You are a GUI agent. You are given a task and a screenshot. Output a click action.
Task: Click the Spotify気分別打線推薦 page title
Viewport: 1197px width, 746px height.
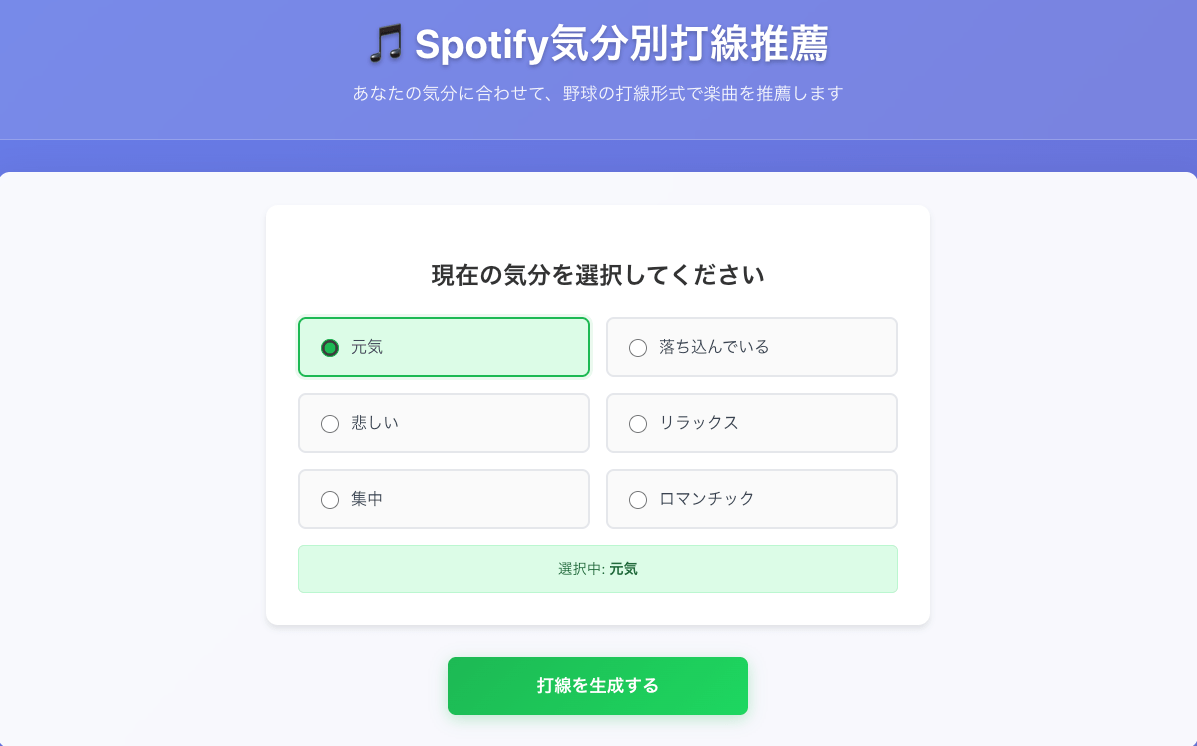[x=621, y=44]
